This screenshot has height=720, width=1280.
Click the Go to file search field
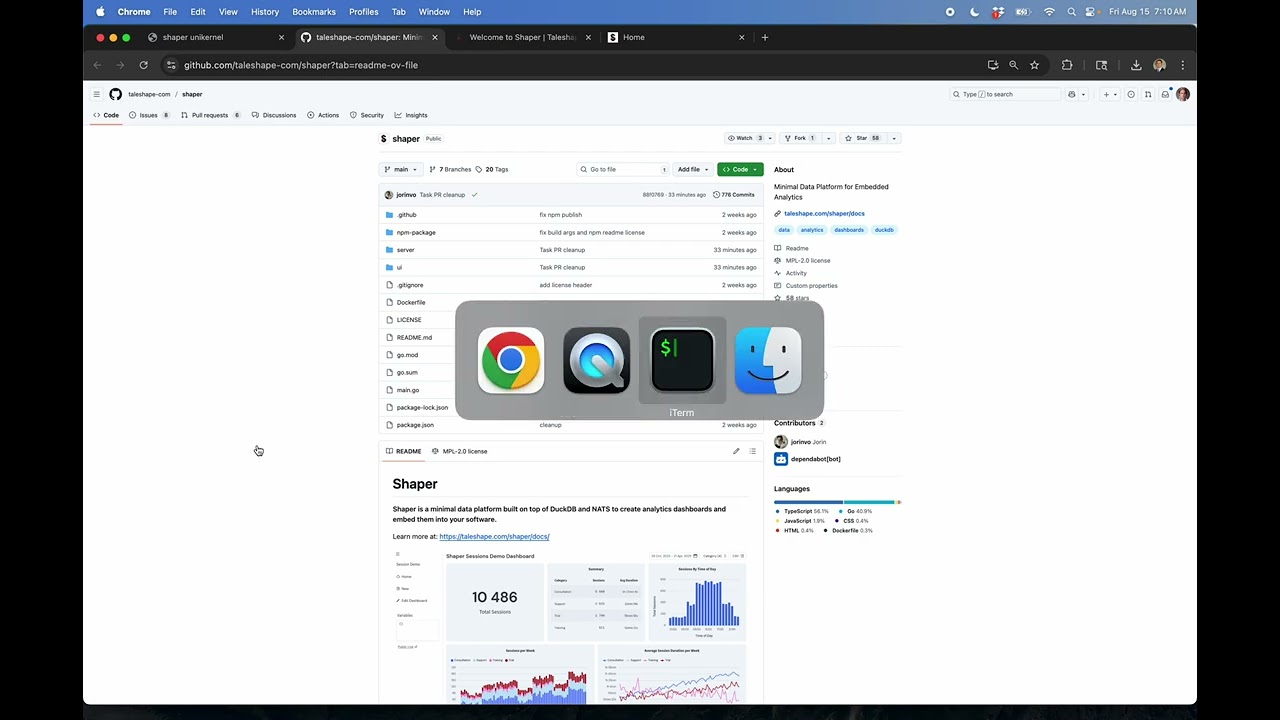point(622,169)
